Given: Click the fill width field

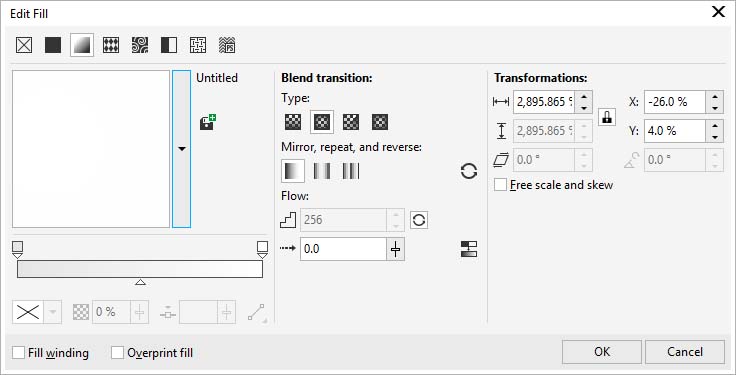Looking at the screenshot, I should tap(544, 102).
